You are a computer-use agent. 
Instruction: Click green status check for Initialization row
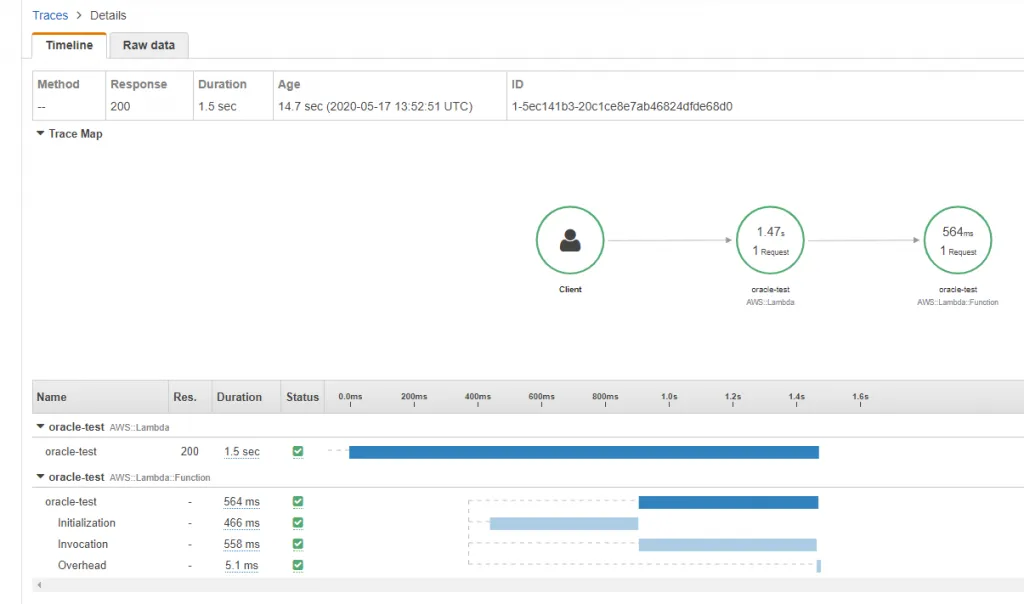pos(298,523)
